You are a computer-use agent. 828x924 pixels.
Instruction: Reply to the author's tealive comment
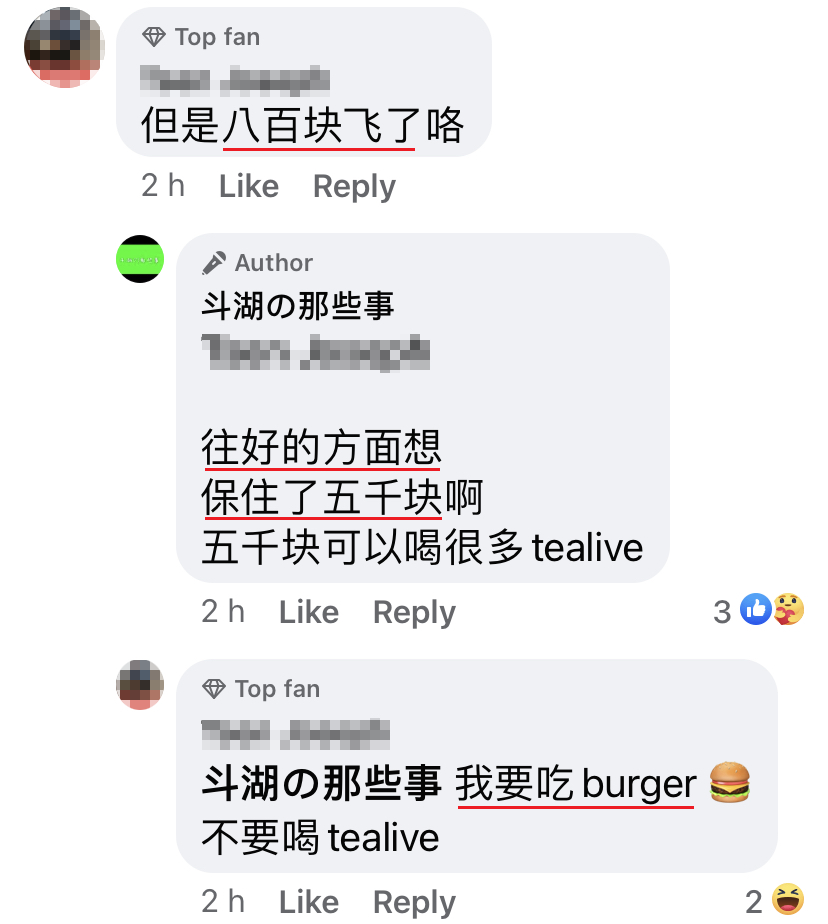414,612
